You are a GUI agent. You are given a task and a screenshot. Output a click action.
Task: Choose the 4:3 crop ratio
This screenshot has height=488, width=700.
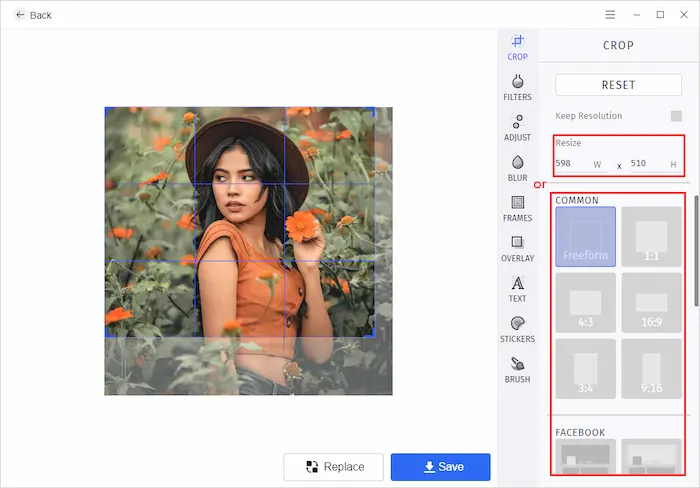click(x=586, y=303)
